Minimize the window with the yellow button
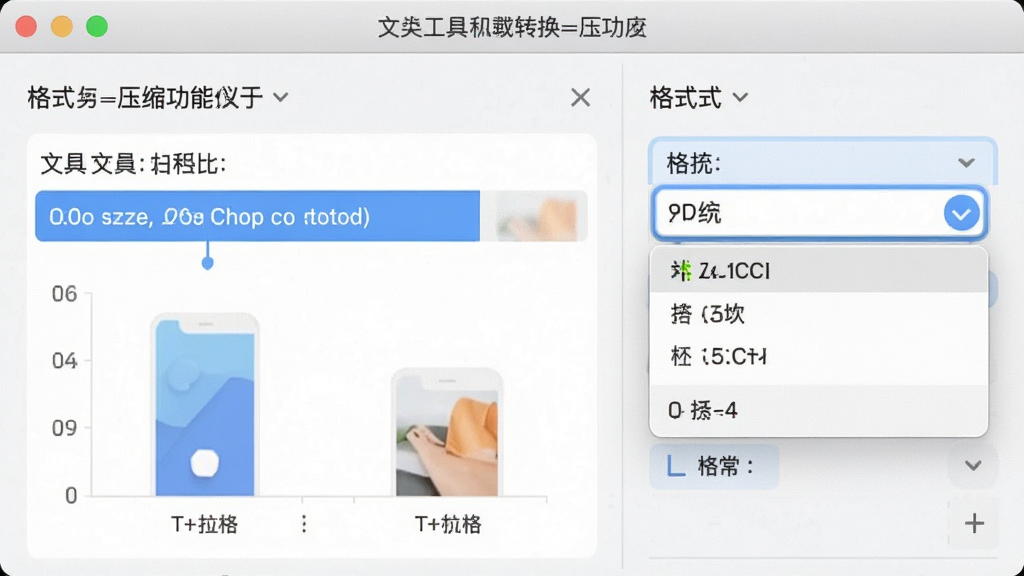Image resolution: width=1024 pixels, height=576 pixels. tap(62, 27)
